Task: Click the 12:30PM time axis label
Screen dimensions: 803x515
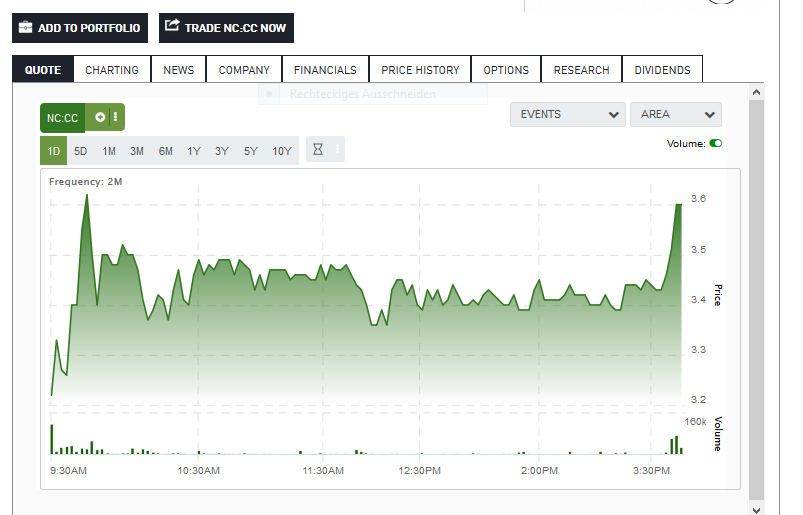Action: tap(419, 470)
